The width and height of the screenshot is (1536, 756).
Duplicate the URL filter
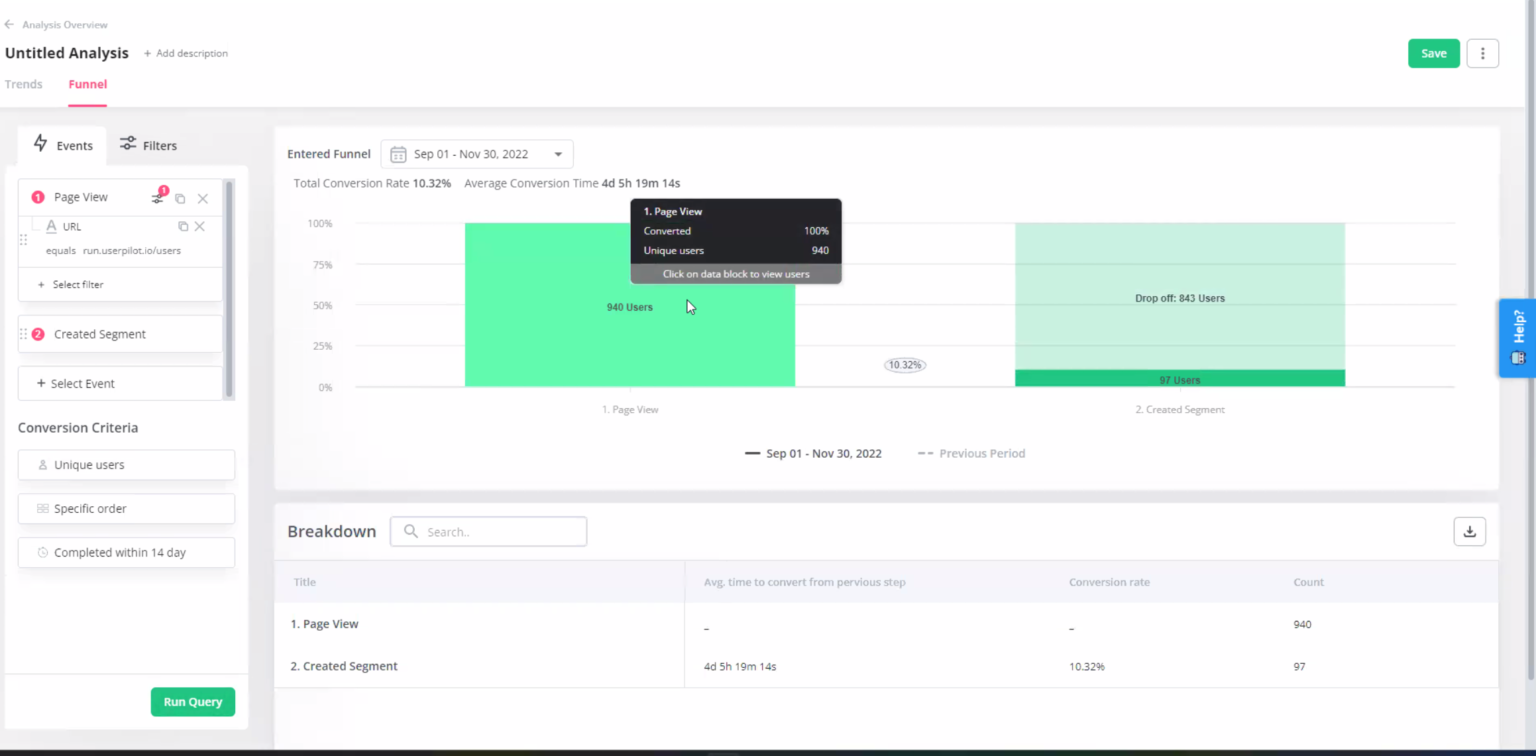(183, 226)
